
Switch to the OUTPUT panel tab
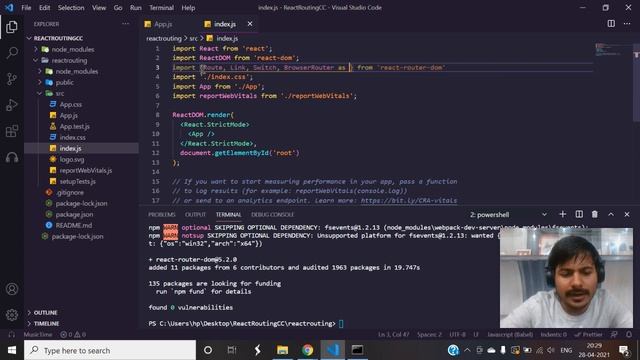pos(195,215)
